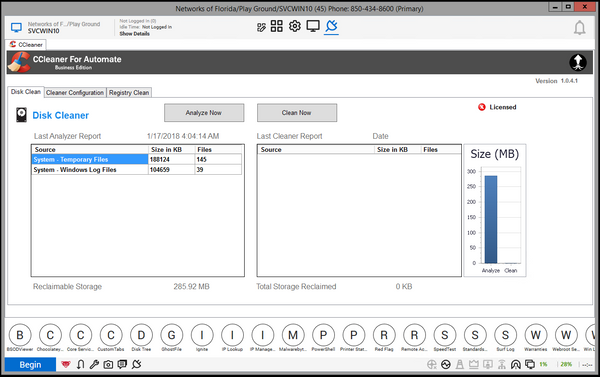The width and height of the screenshot is (600, 377).
Task: Click the 28% memory indicator in status tray
Action: tap(566, 364)
